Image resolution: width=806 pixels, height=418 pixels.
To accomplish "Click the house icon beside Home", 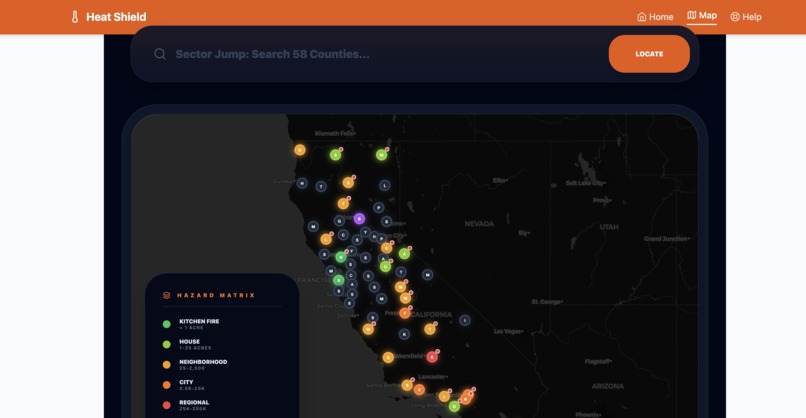I will (642, 17).
